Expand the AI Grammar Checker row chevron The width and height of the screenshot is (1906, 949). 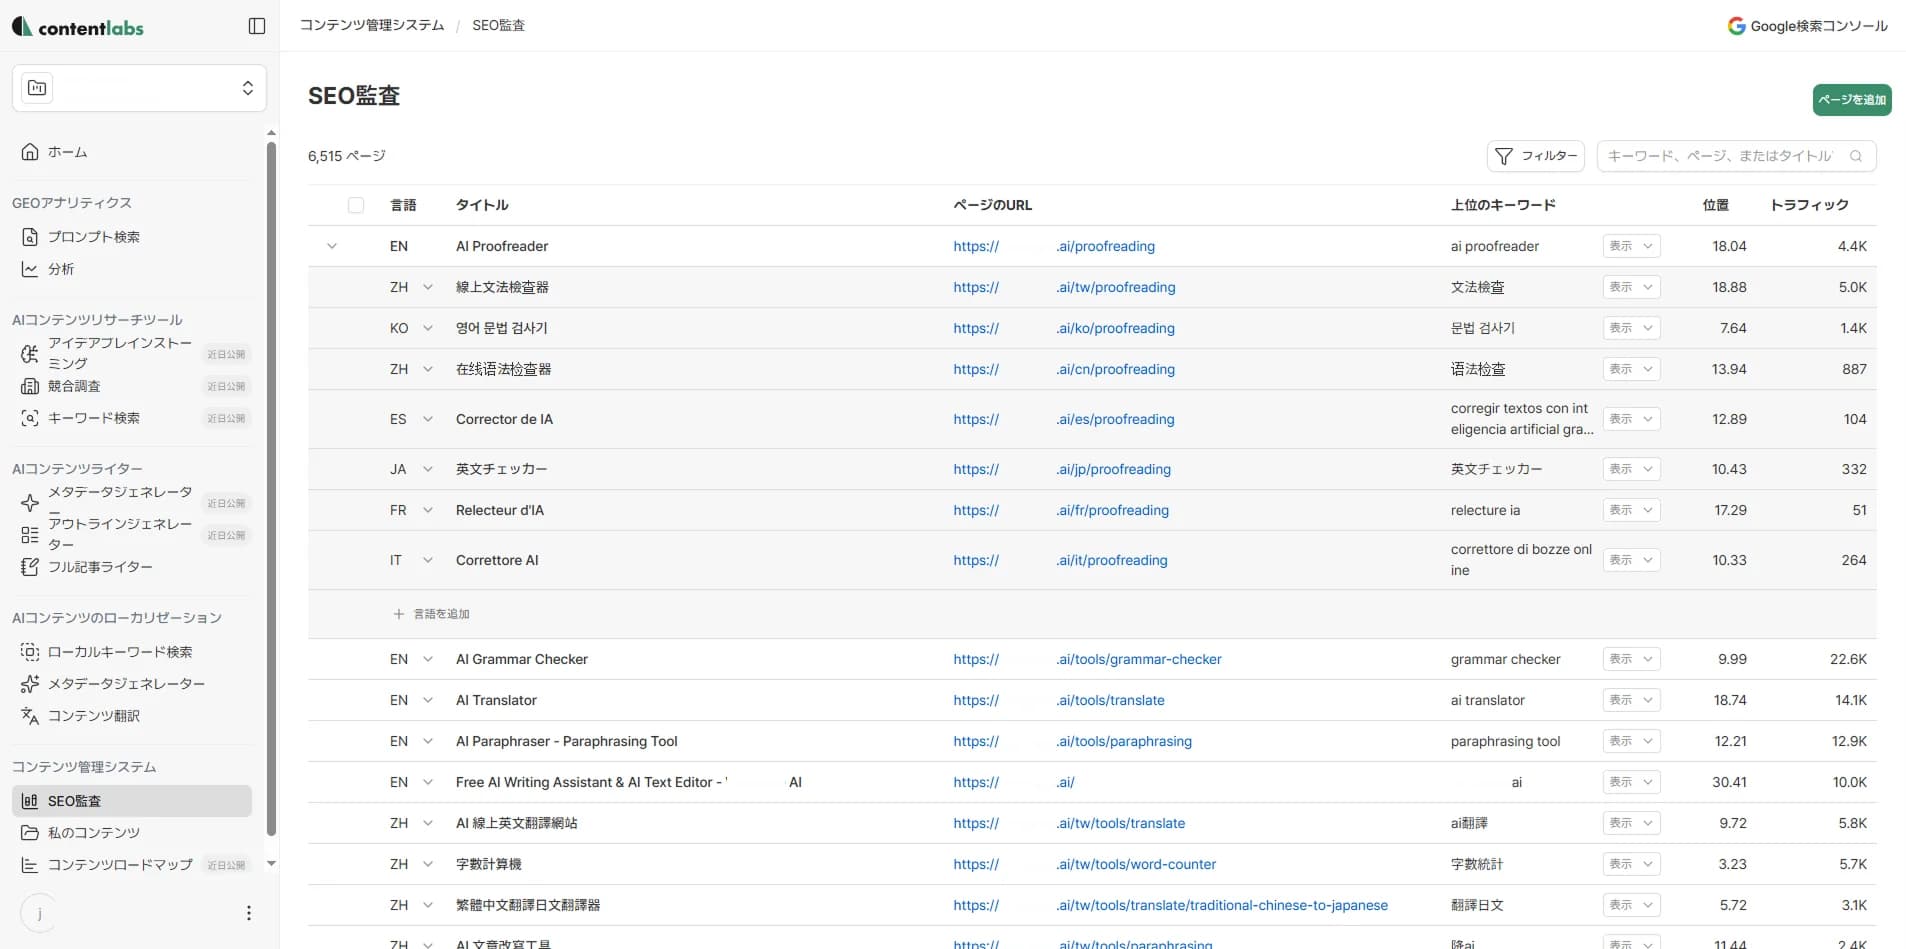[x=428, y=659]
